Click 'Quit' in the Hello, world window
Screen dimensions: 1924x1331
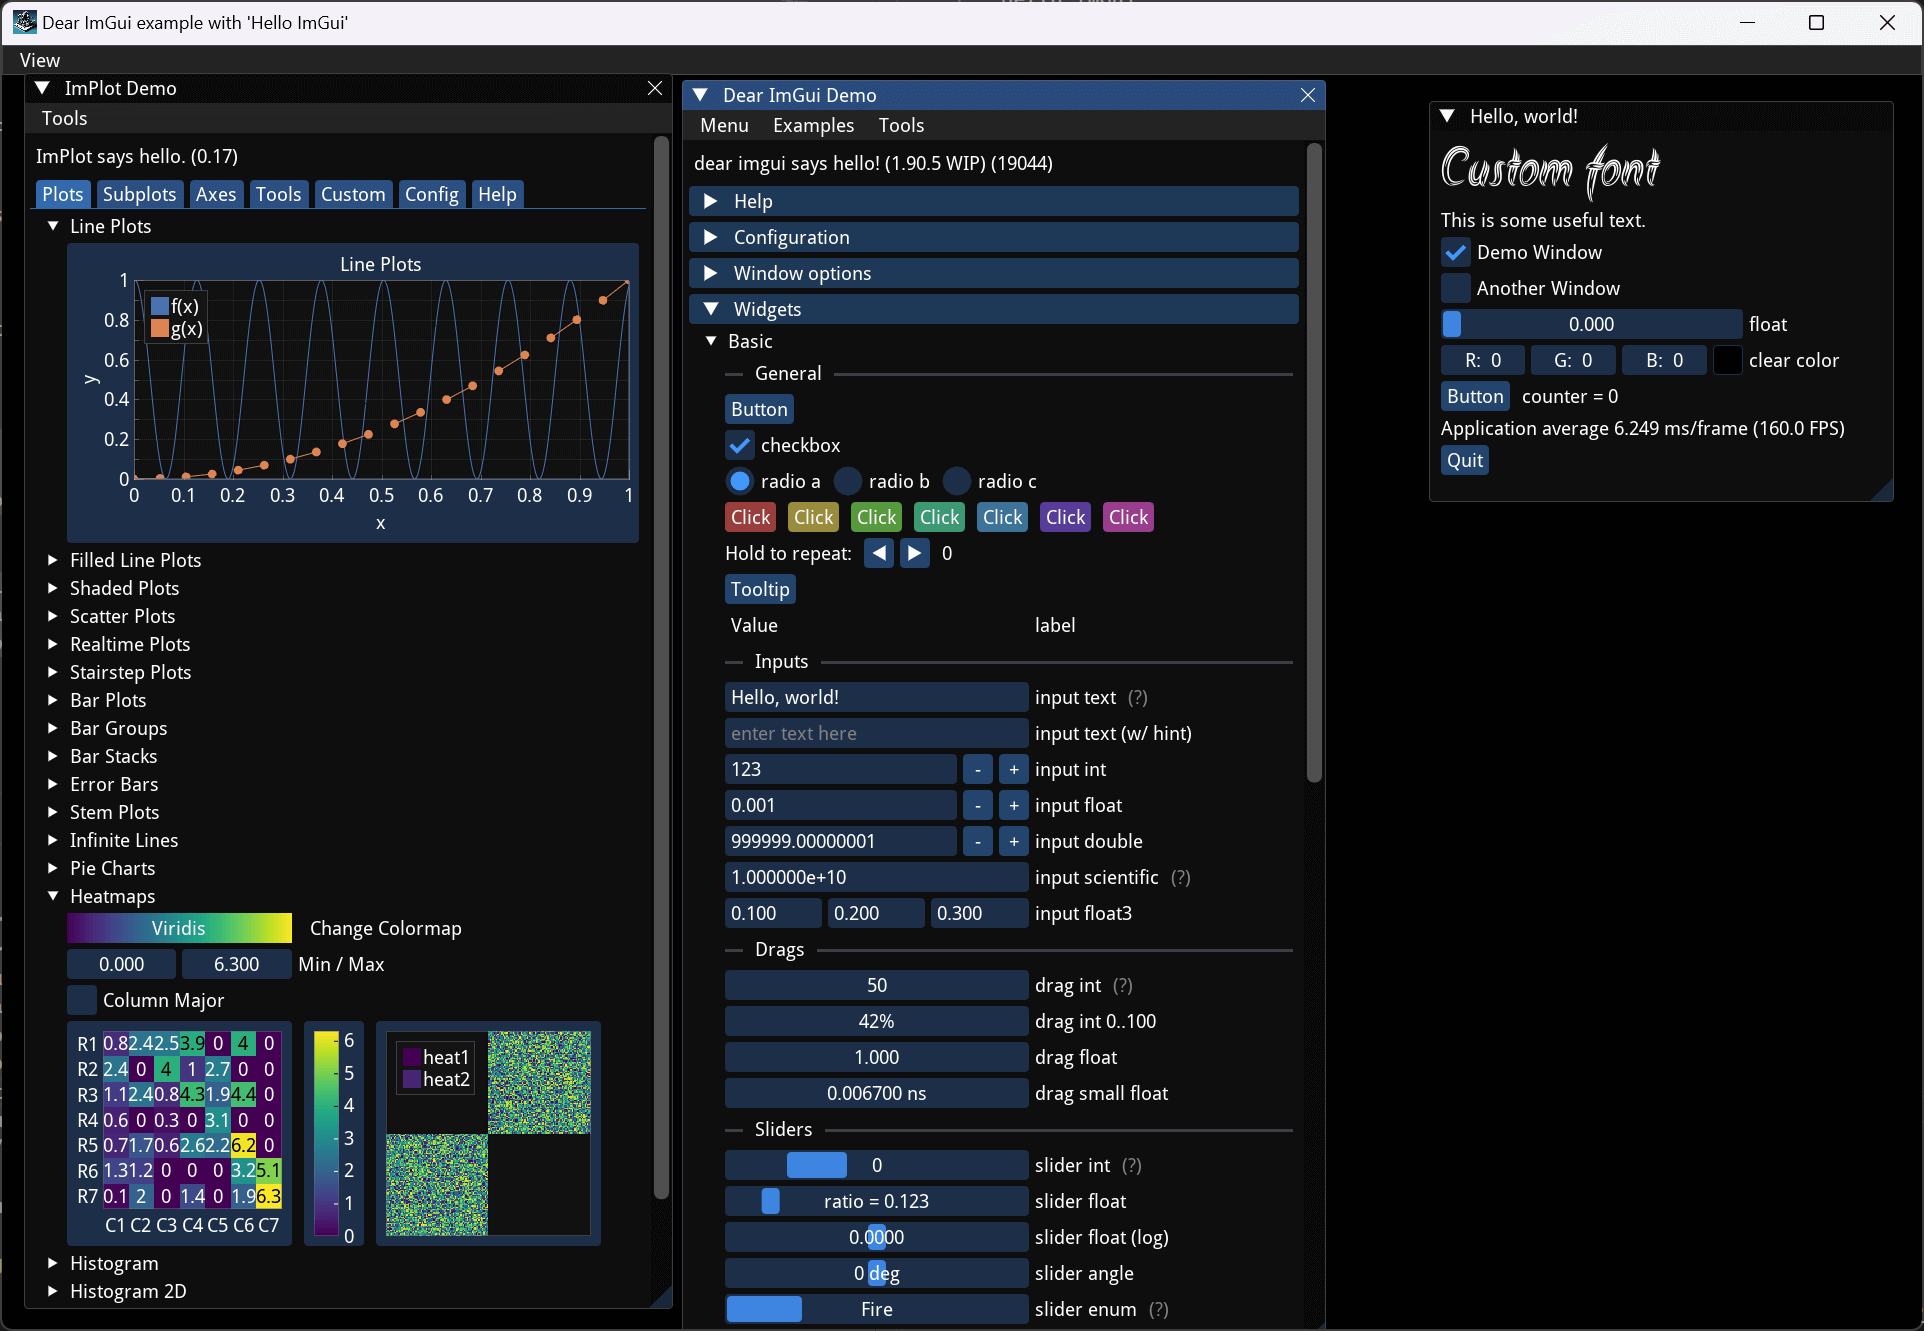[x=1463, y=460]
